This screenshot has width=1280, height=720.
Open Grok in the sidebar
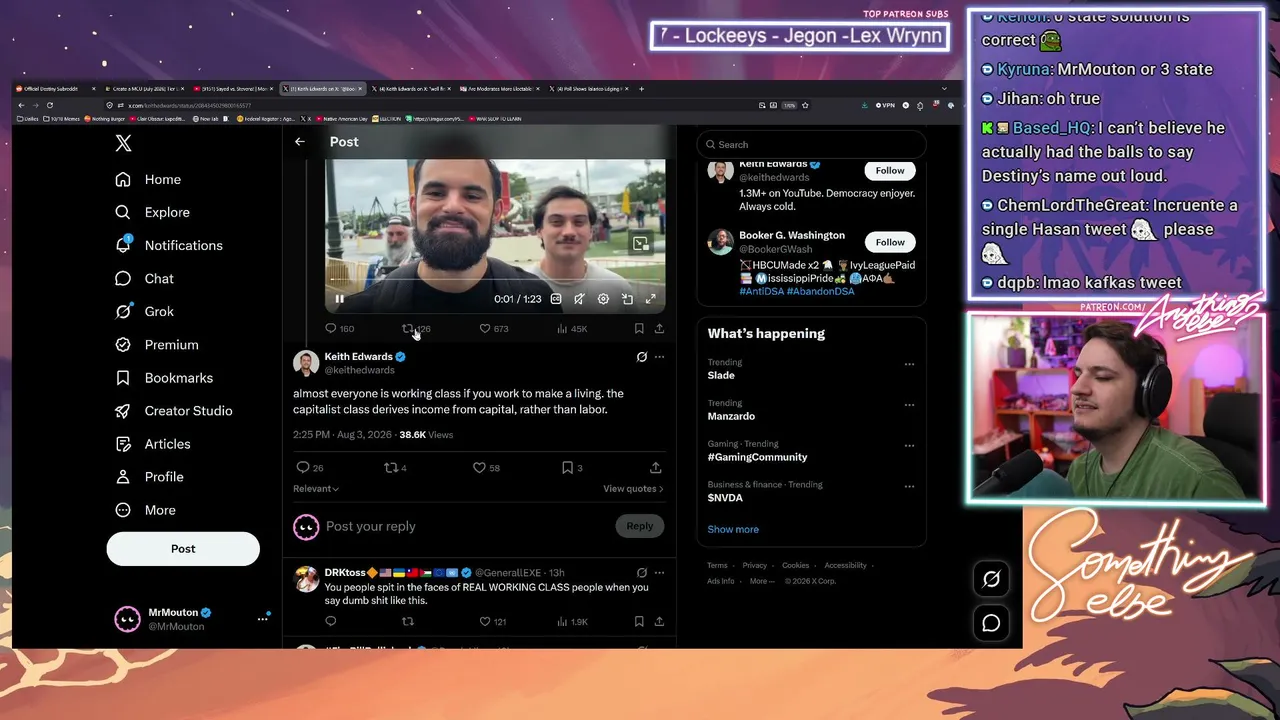click(x=144, y=311)
